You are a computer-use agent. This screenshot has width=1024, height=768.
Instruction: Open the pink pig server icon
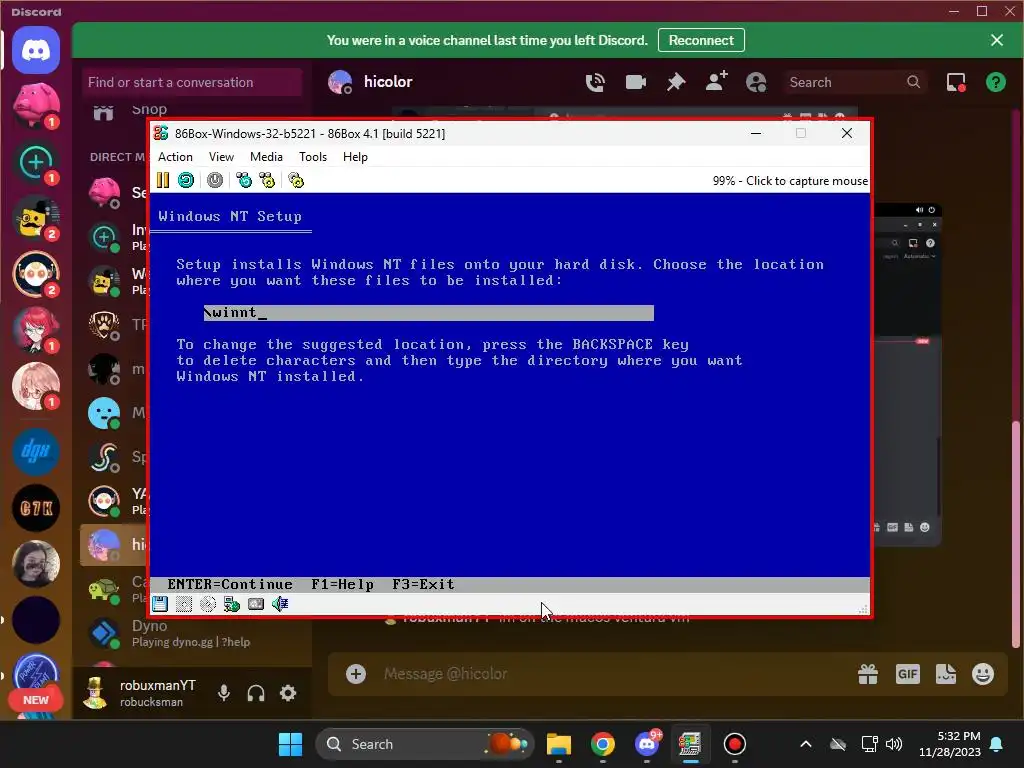tap(36, 106)
